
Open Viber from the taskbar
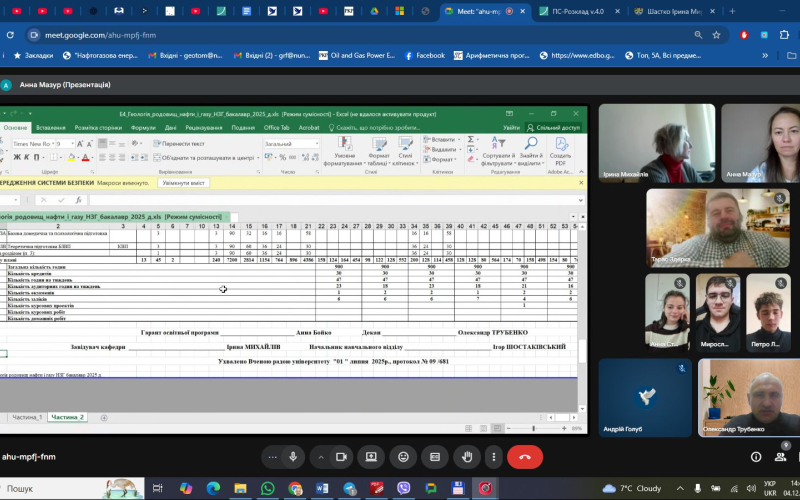click(403, 489)
